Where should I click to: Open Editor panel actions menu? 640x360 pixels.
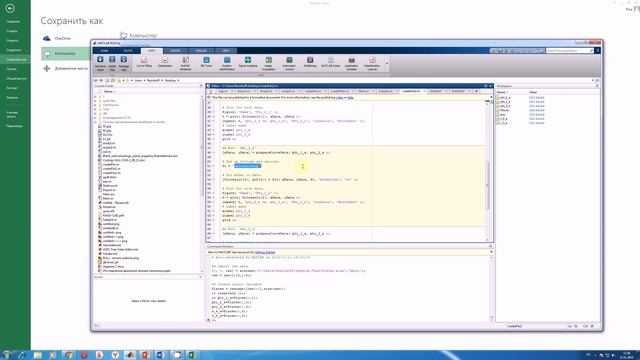[x=486, y=86]
